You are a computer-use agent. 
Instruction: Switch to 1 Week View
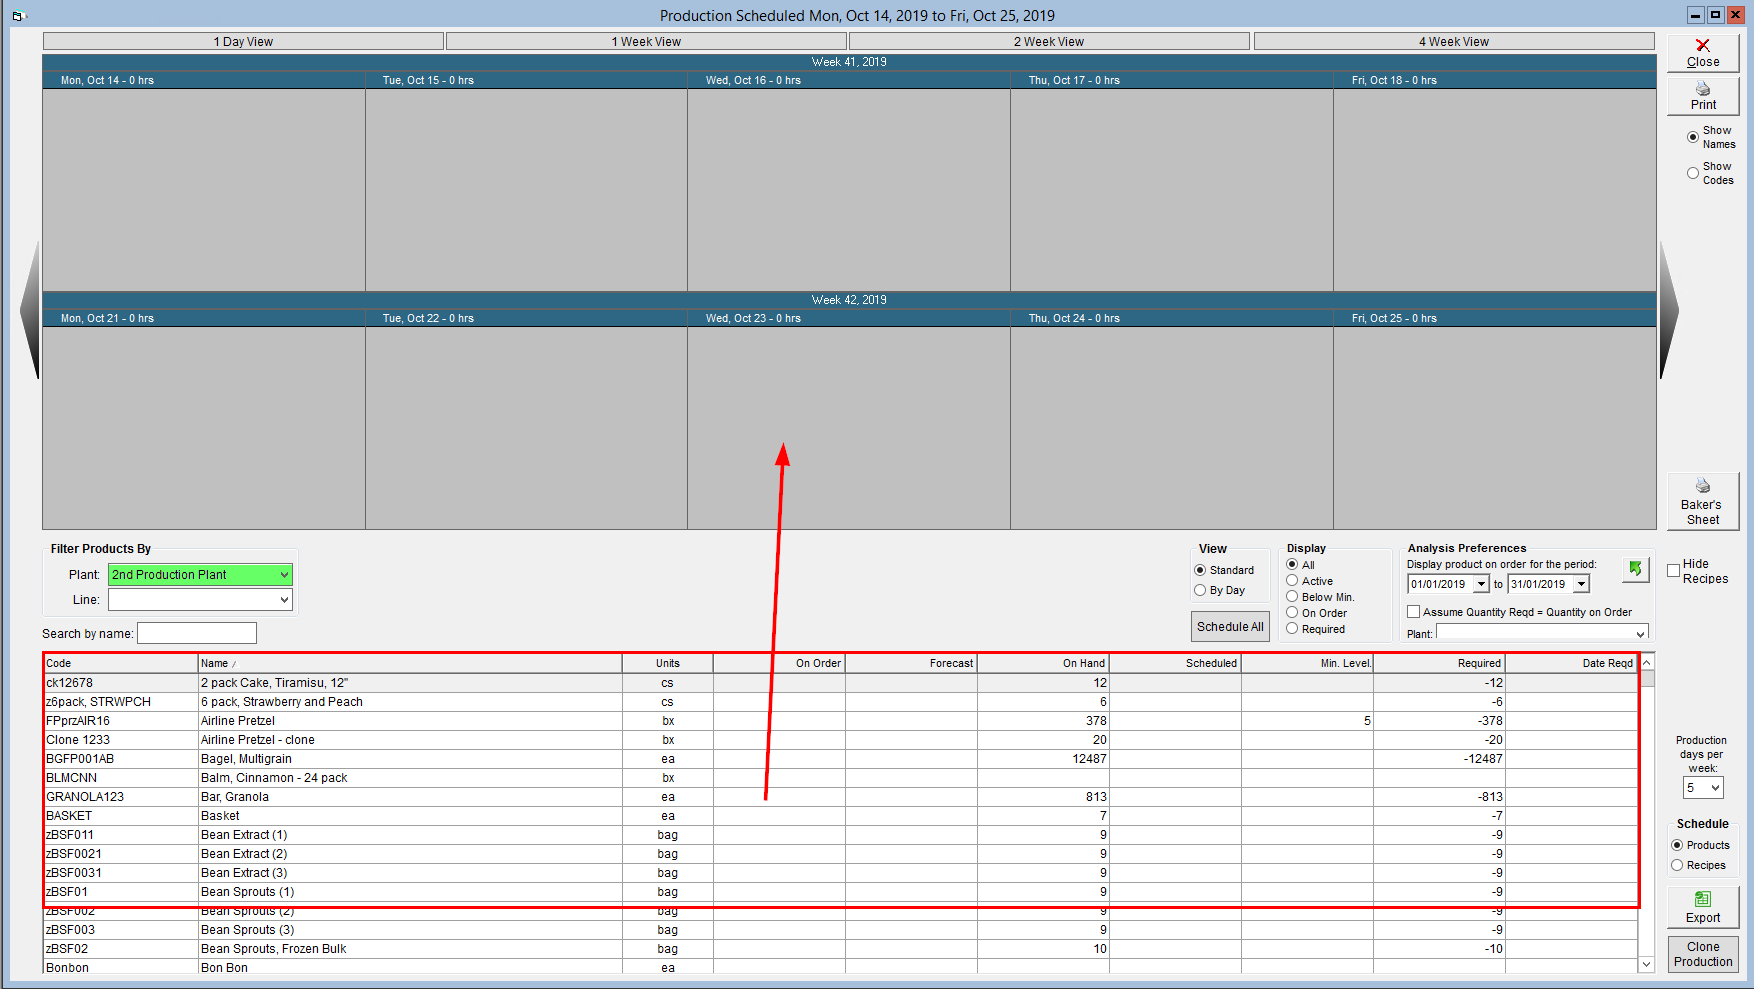646,41
